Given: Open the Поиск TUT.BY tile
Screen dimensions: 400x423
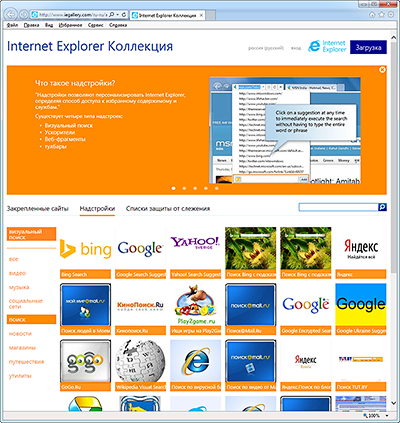Looking at the screenshot, I should click(x=361, y=365).
